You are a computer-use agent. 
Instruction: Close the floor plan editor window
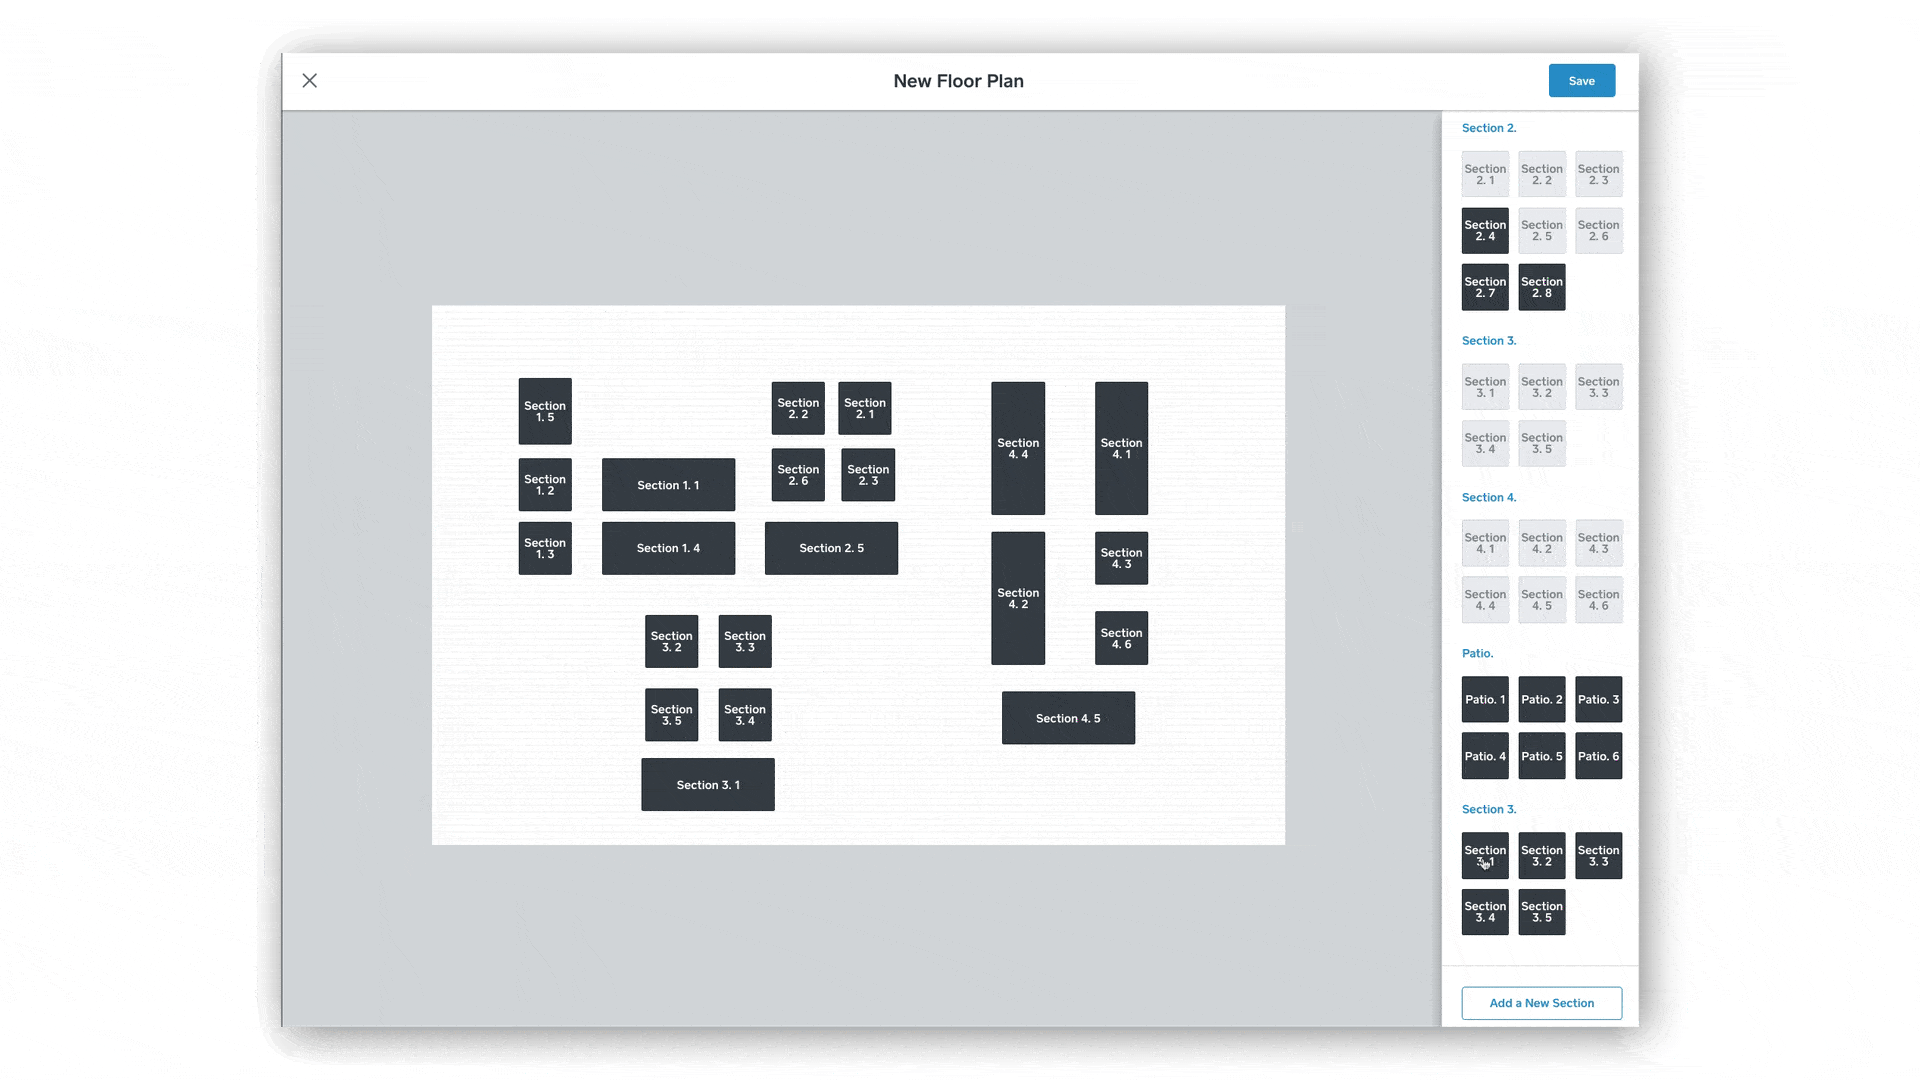[x=310, y=80]
